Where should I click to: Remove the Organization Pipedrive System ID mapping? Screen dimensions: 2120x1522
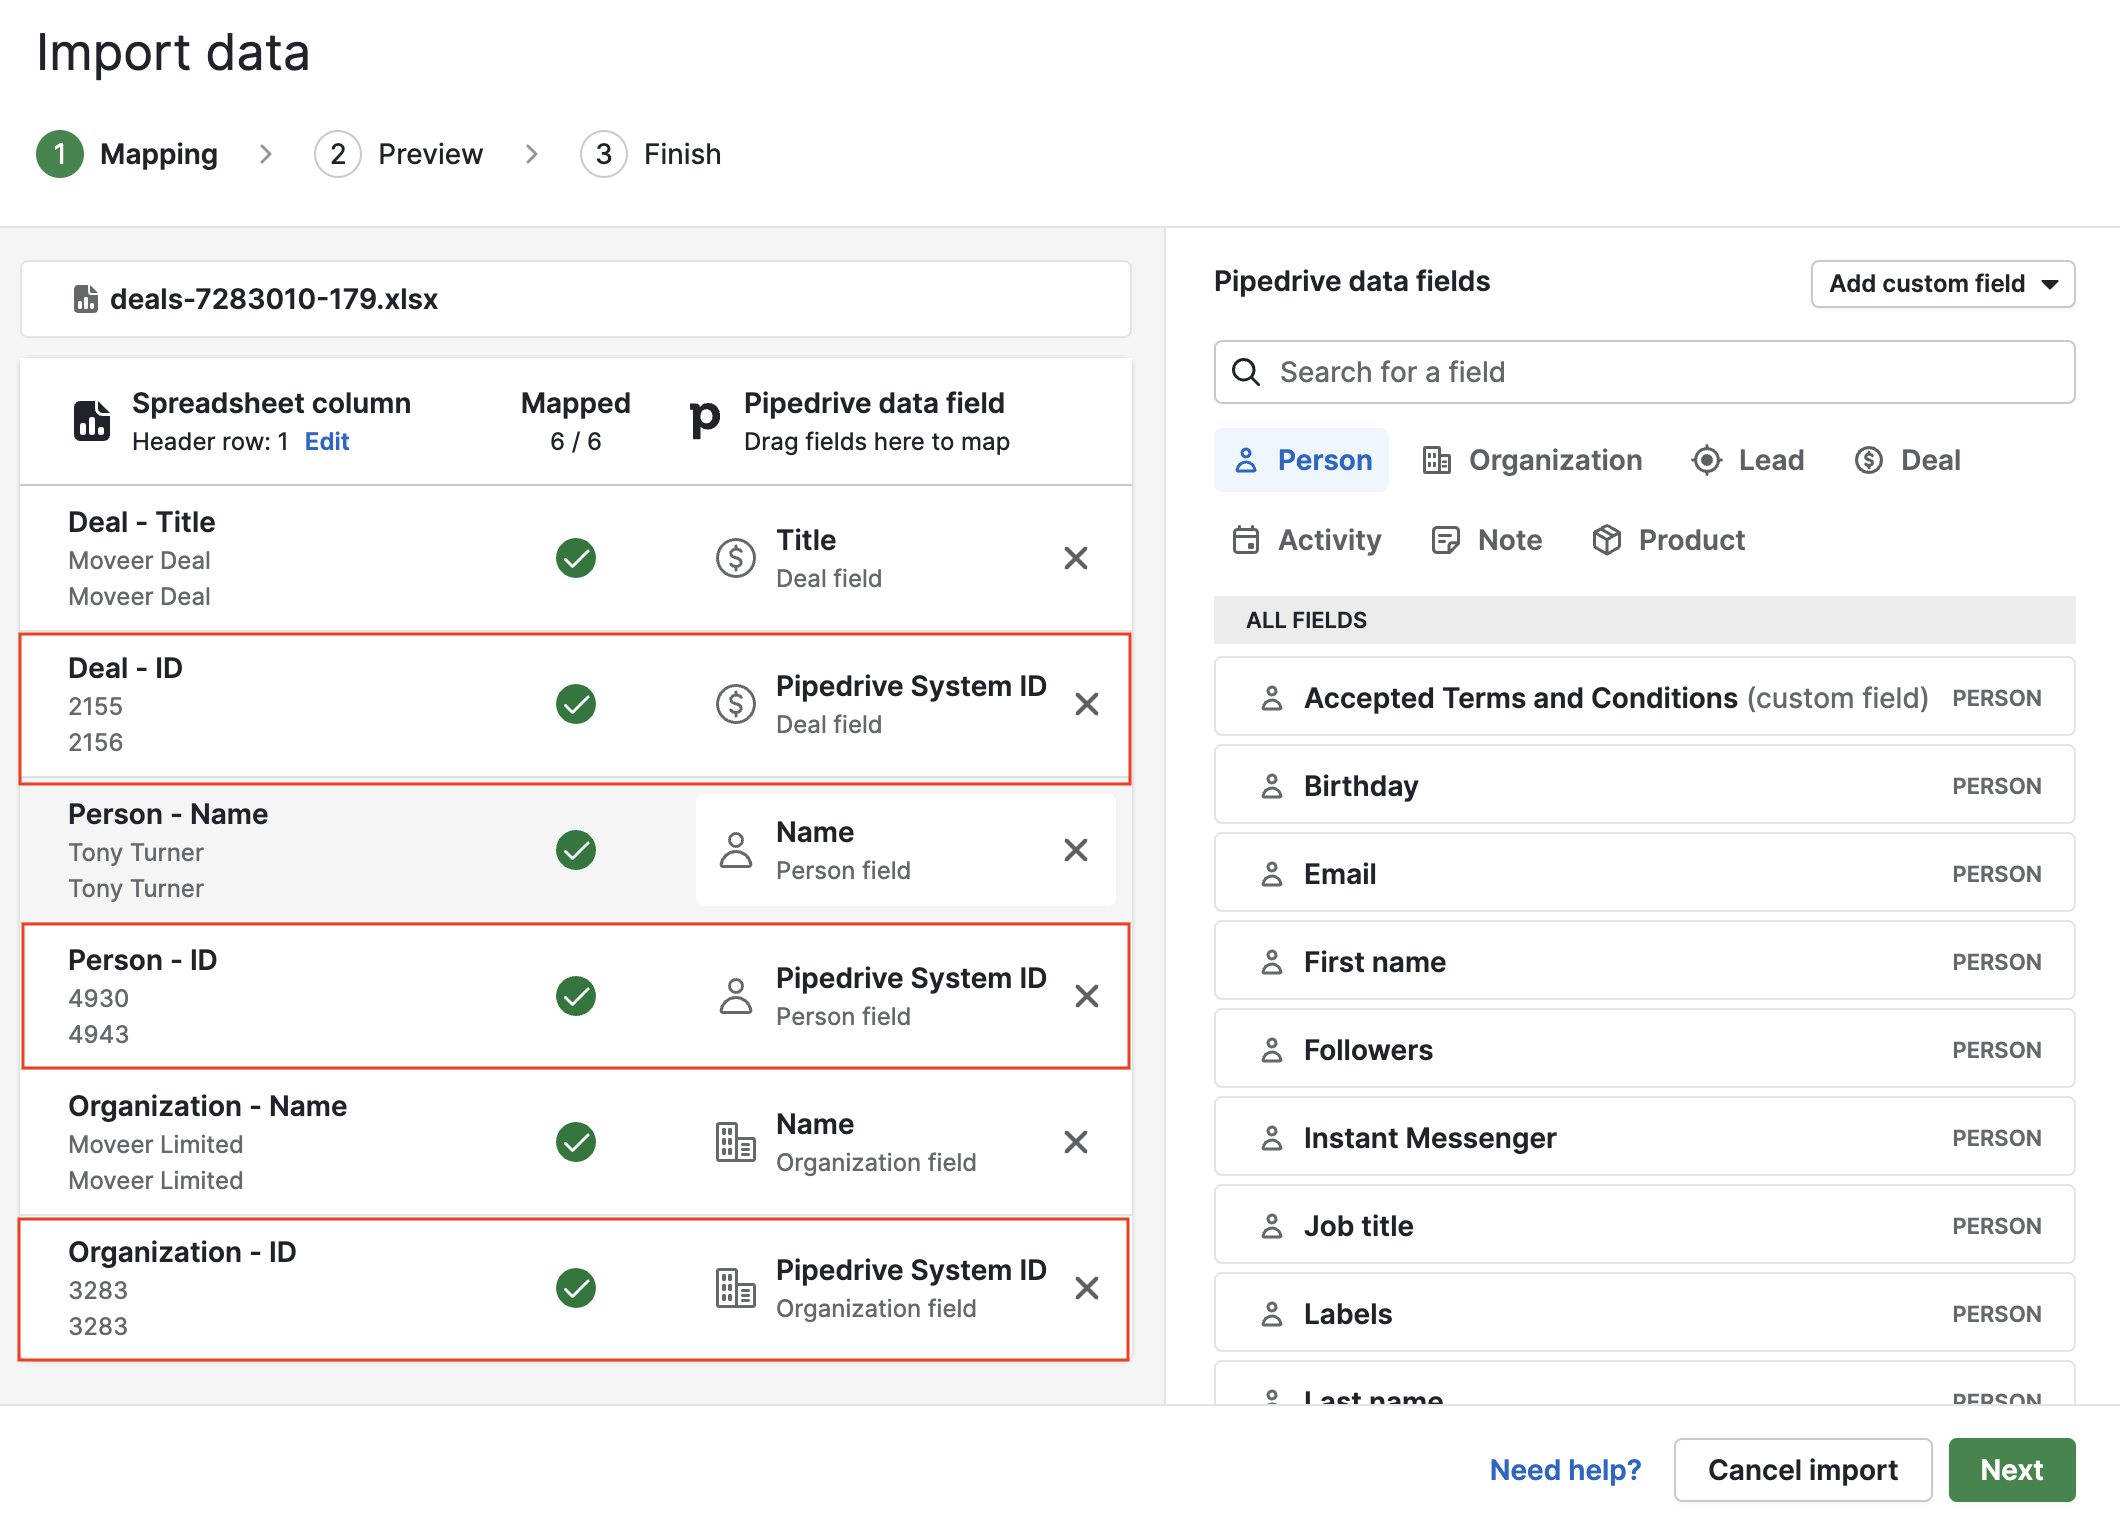pyautogui.click(x=1086, y=1288)
